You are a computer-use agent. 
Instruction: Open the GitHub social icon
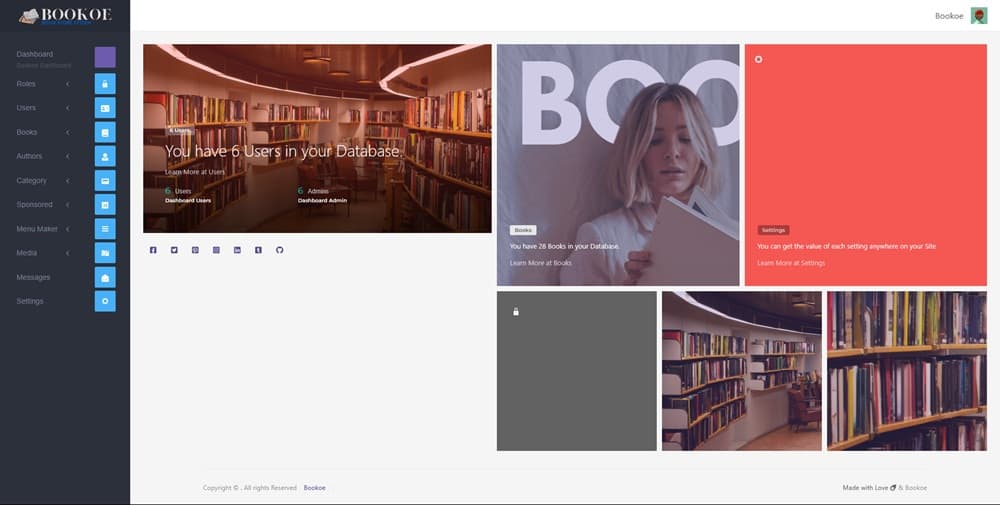point(279,250)
